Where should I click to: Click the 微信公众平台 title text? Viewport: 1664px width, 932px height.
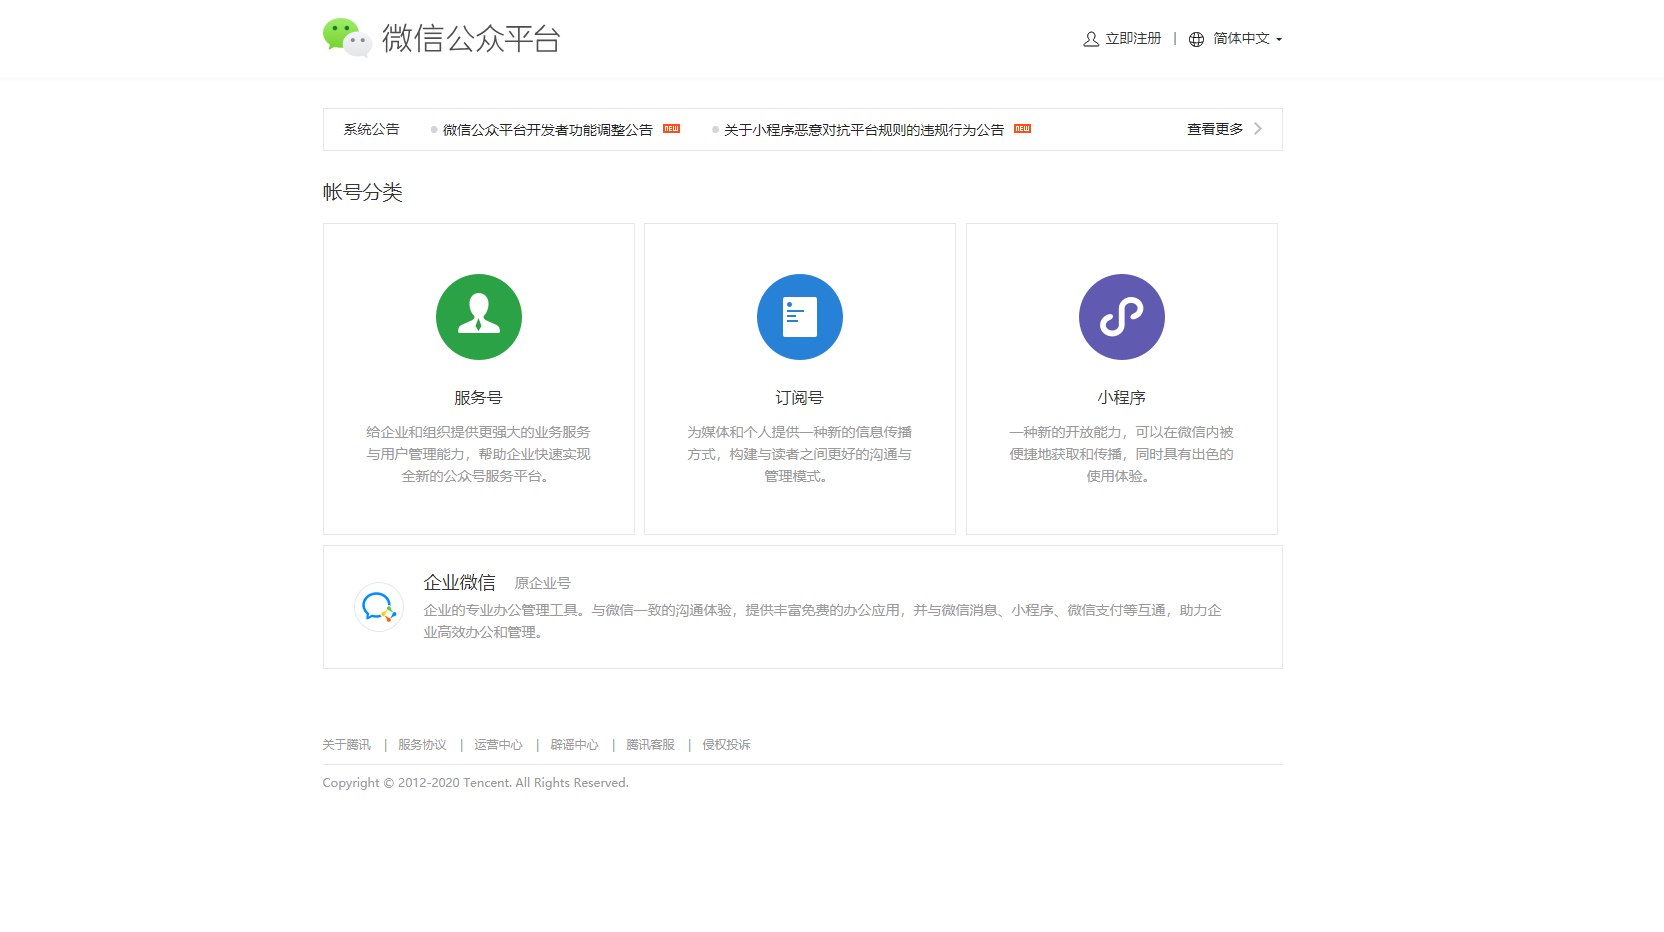click(471, 38)
